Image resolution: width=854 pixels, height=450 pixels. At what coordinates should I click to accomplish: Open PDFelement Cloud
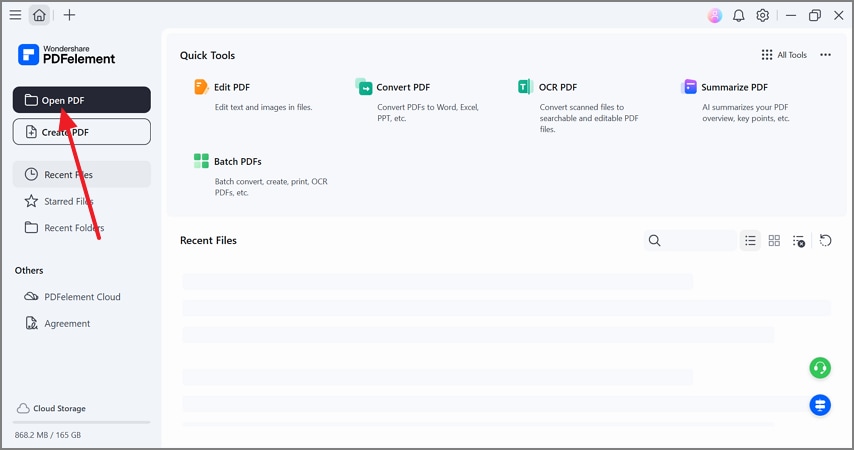tap(72, 297)
